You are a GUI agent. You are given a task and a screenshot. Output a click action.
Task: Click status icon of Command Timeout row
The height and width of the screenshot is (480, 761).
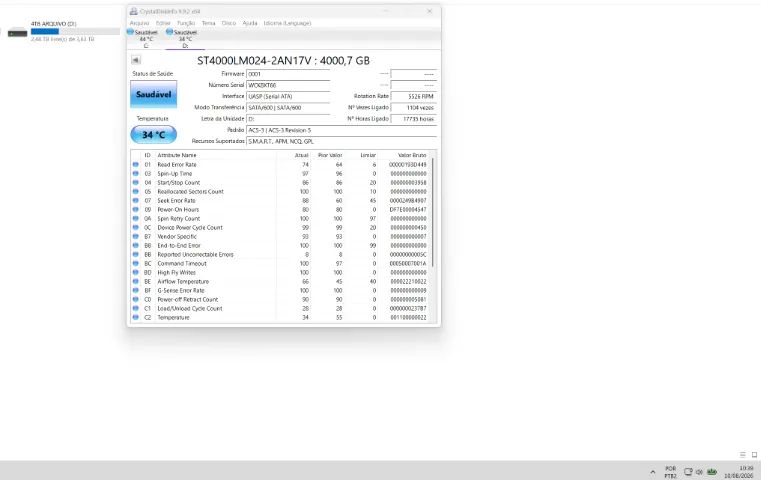pos(135,263)
